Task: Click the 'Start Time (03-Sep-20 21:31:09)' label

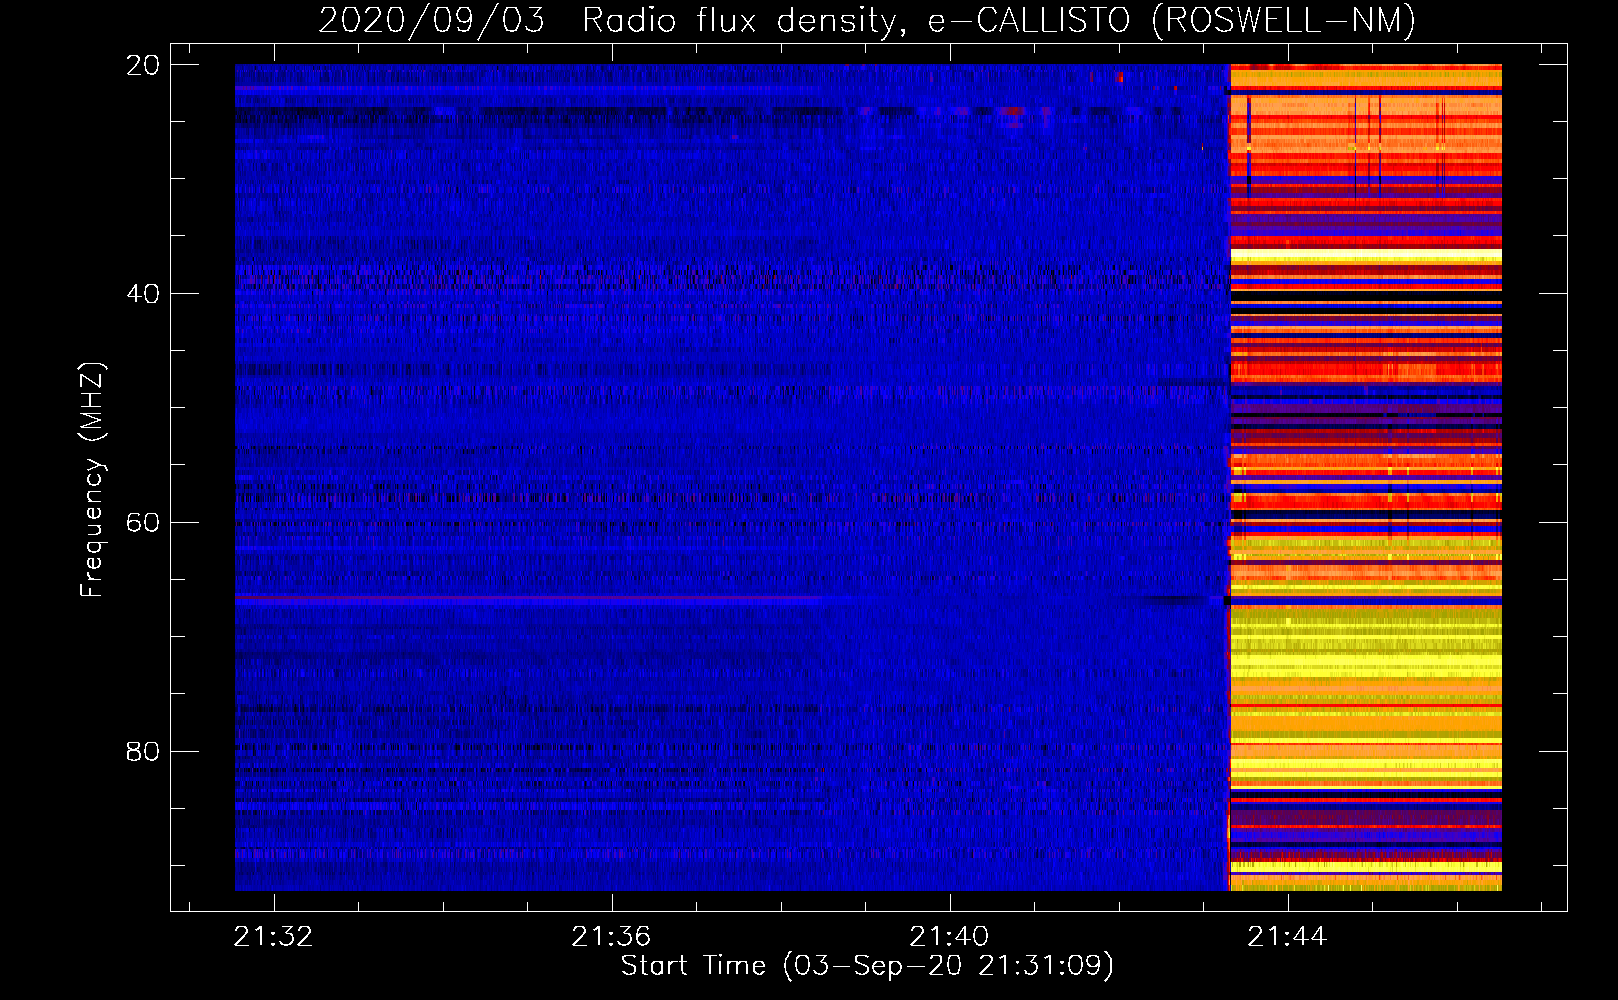Action: pyautogui.click(x=867, y=966)
